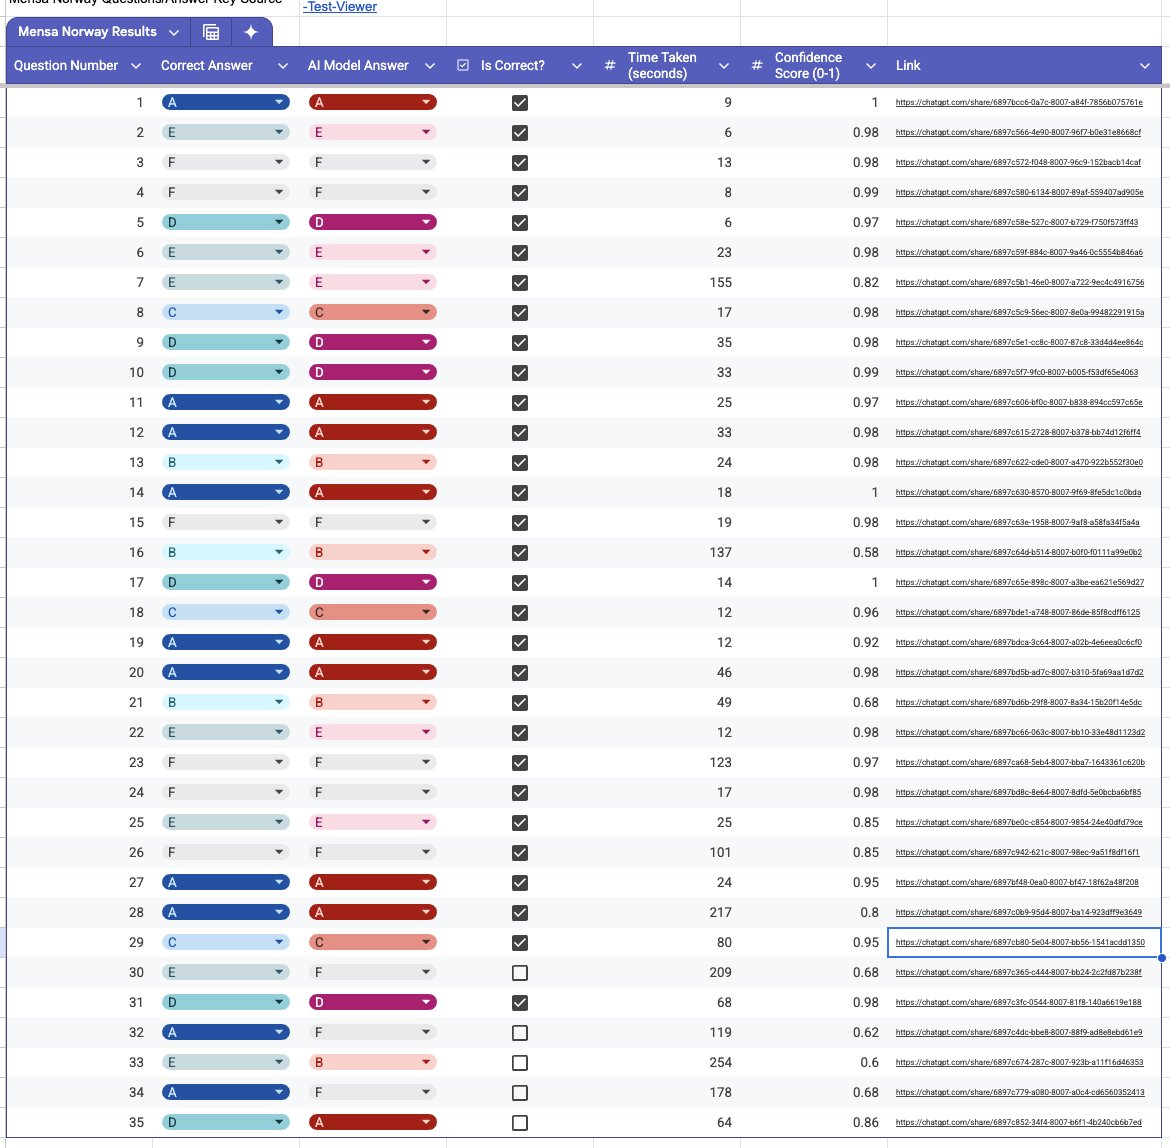Viewport: 1170px width, 1148px height.
Task: Open the chevron next to Mensa Norway Results
Action: [x=176, y=31]
